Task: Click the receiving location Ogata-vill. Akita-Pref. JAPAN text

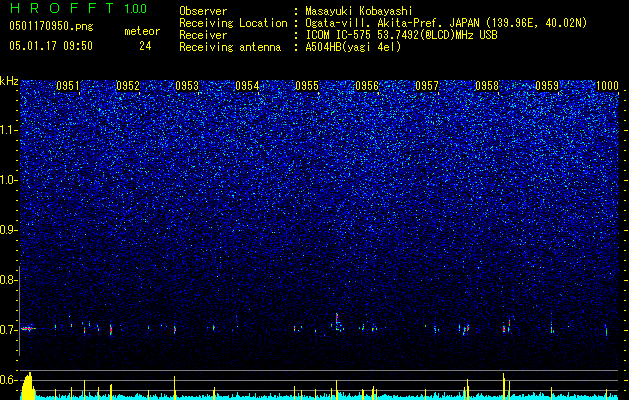Action: point(392,23)
